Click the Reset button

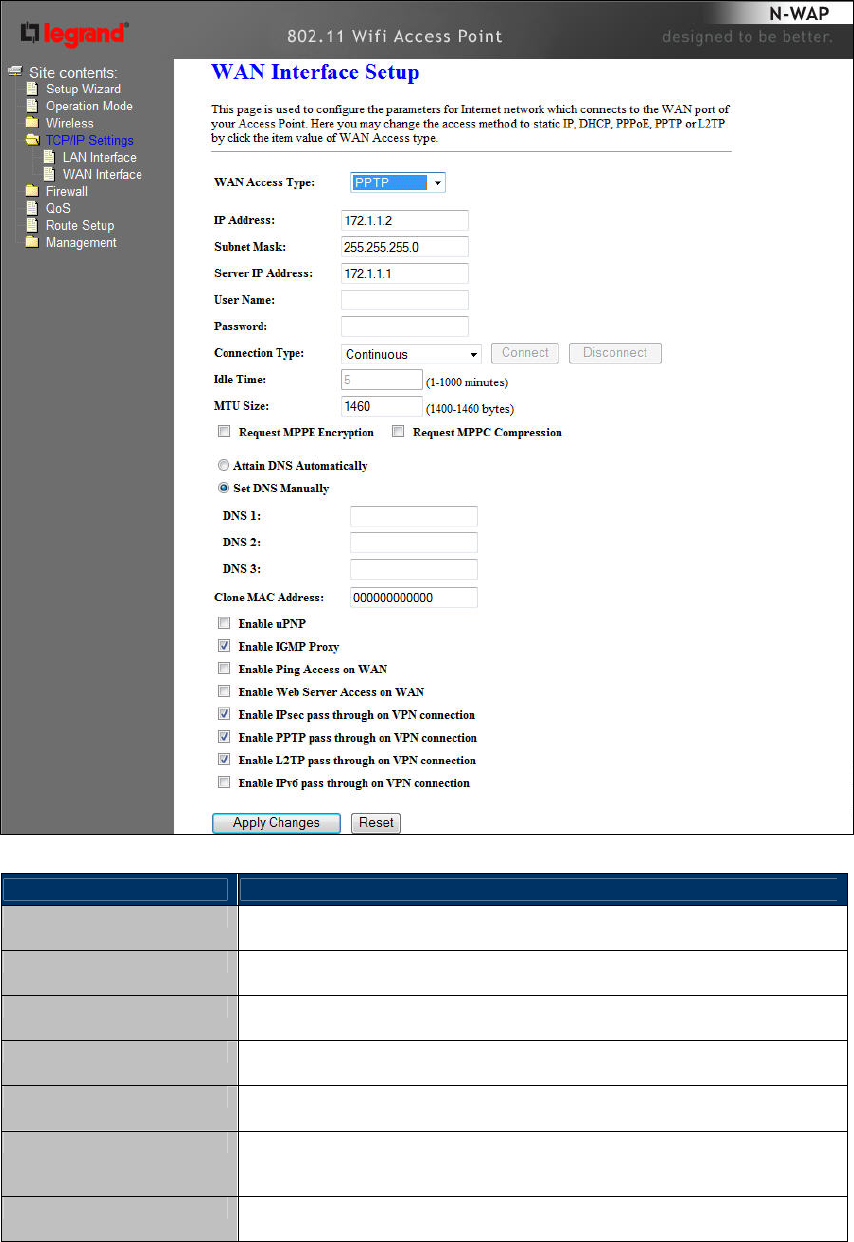[376, 823]
